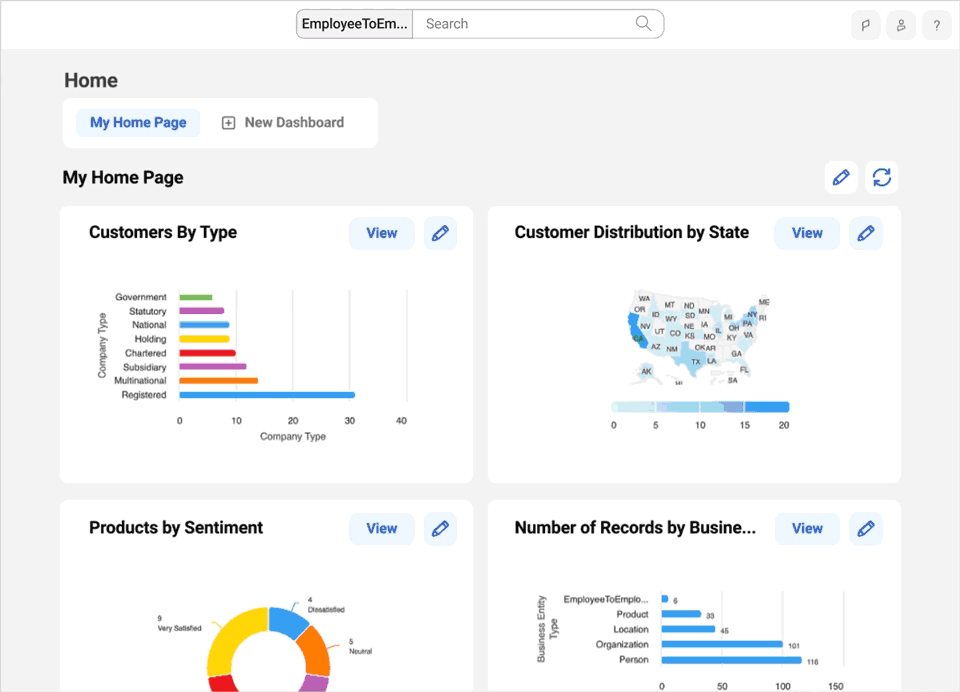This screenshot has width=960, height=692.
Task: Click the 'Dissatisfied' donut label
Action: tap(326, 610)
